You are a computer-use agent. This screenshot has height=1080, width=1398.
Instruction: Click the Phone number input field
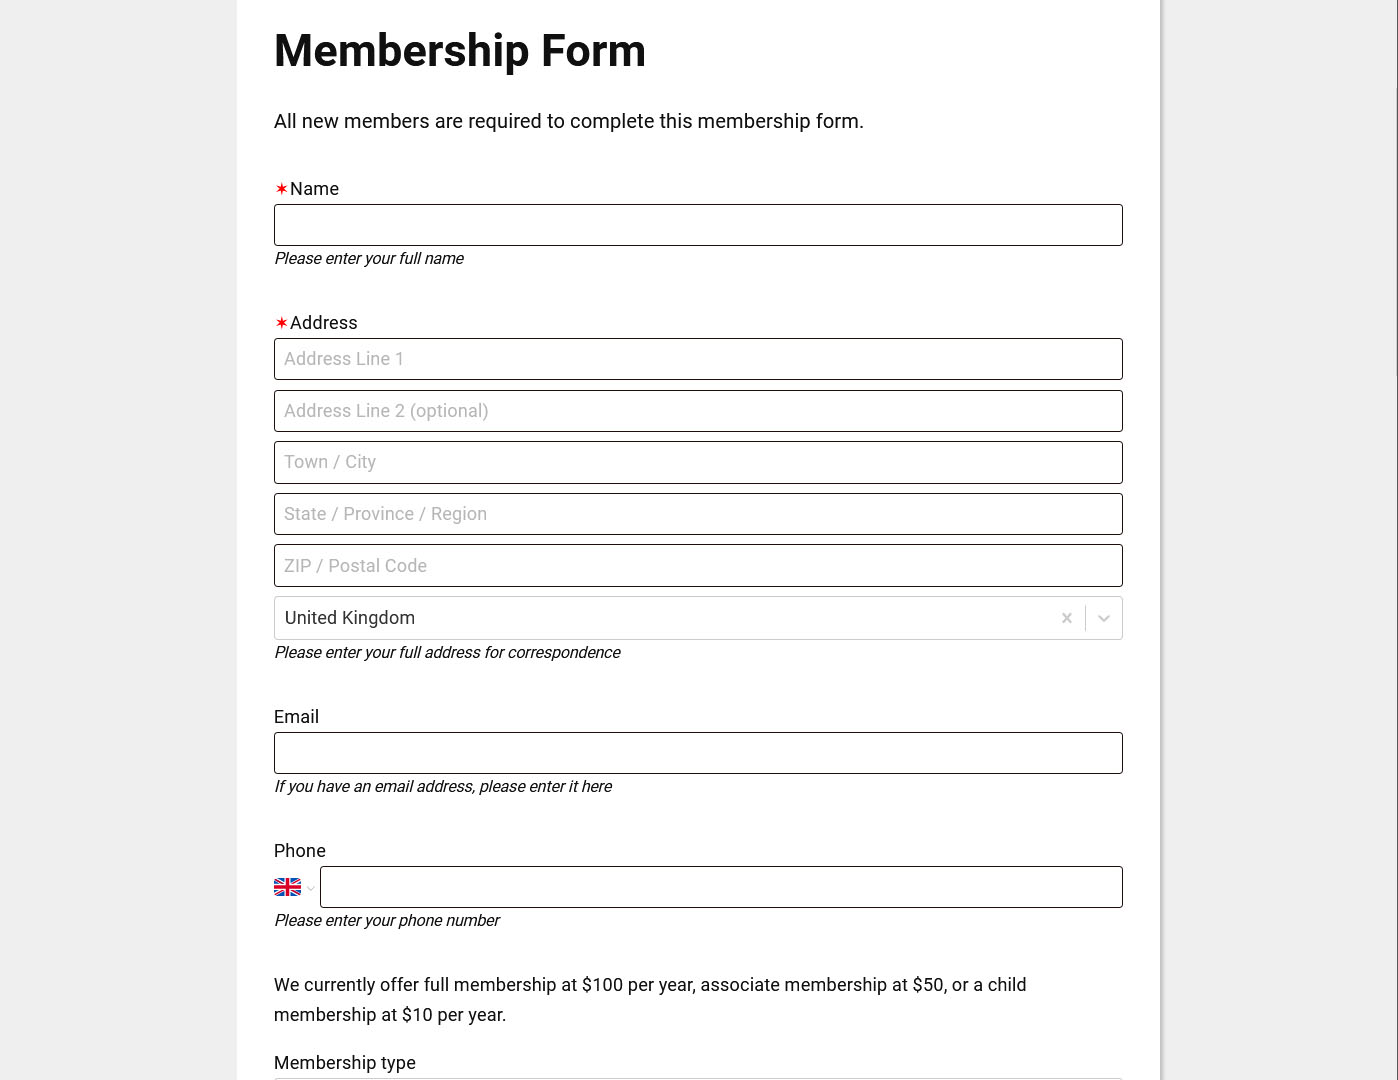pyautogui.click(x=720, y=887)
